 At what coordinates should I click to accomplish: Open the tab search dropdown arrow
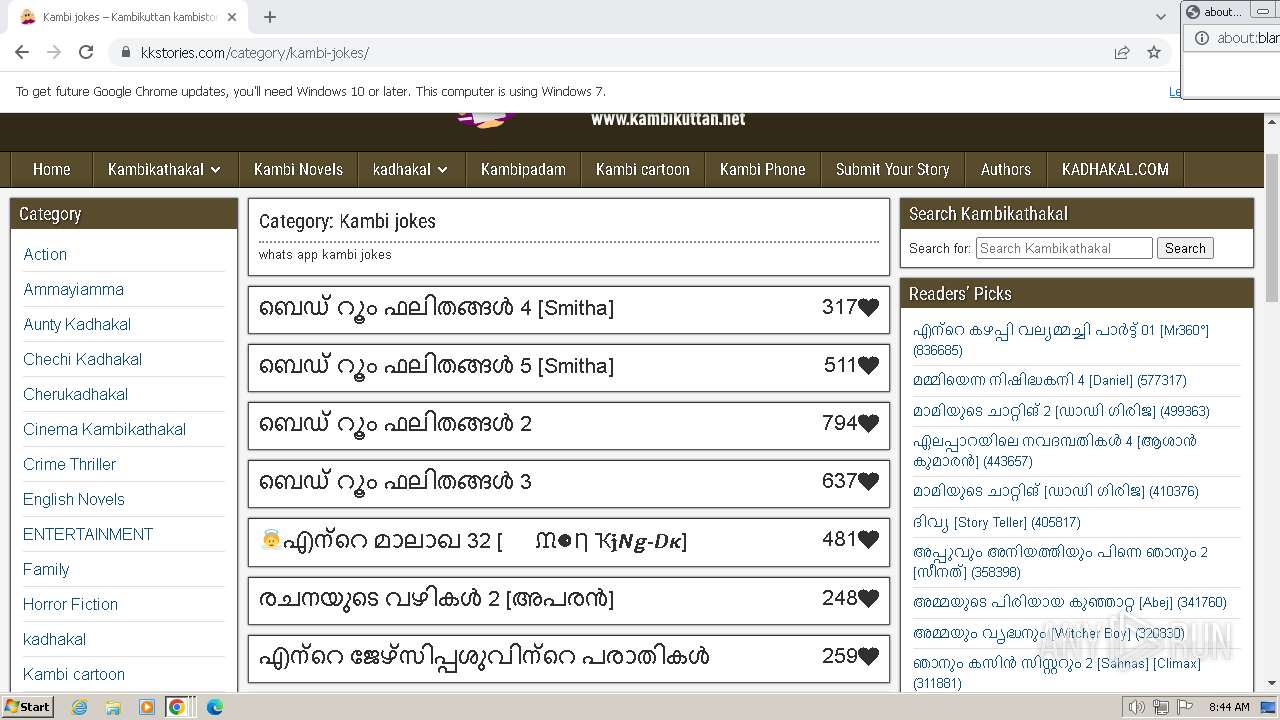click(x=1160, y=17)
